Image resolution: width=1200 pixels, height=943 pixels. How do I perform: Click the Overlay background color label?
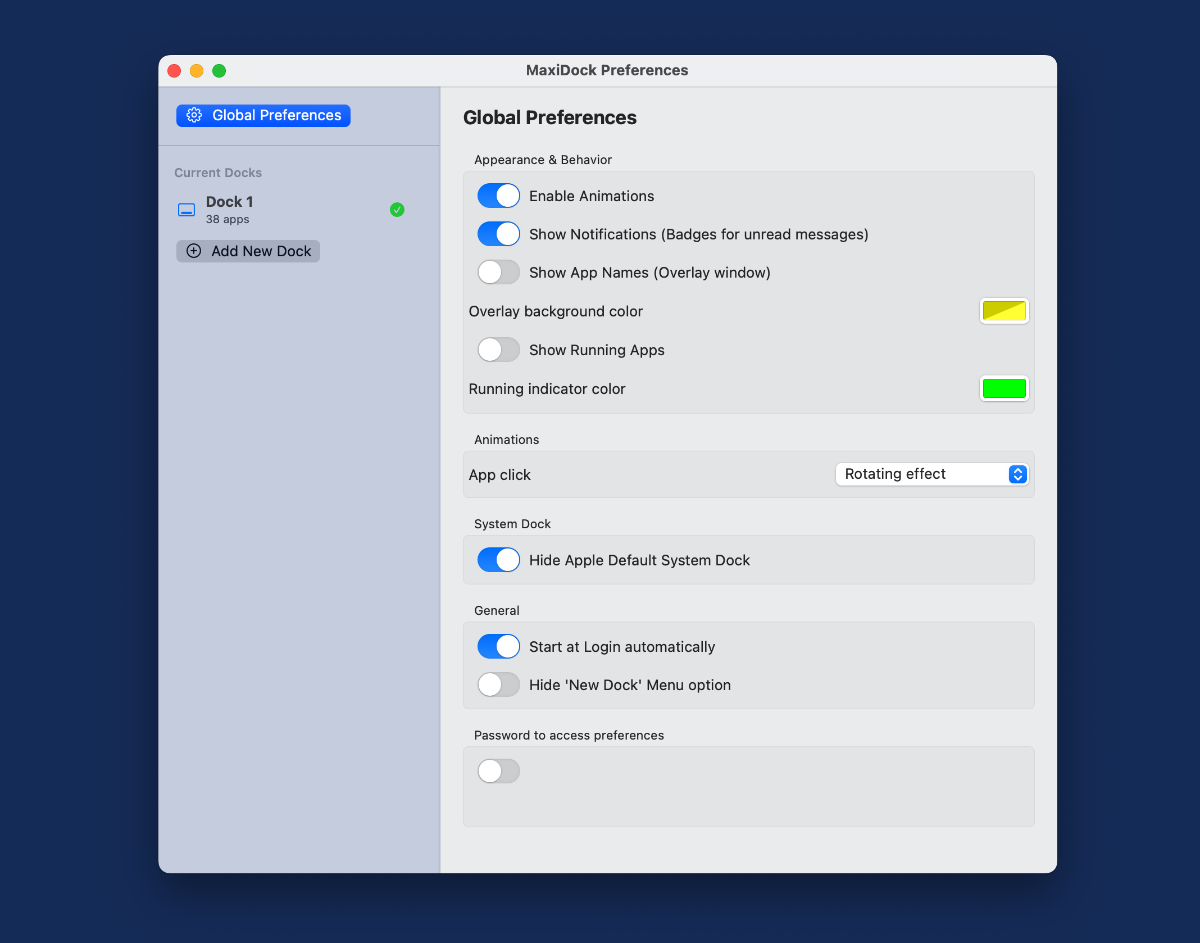(556, 311)
